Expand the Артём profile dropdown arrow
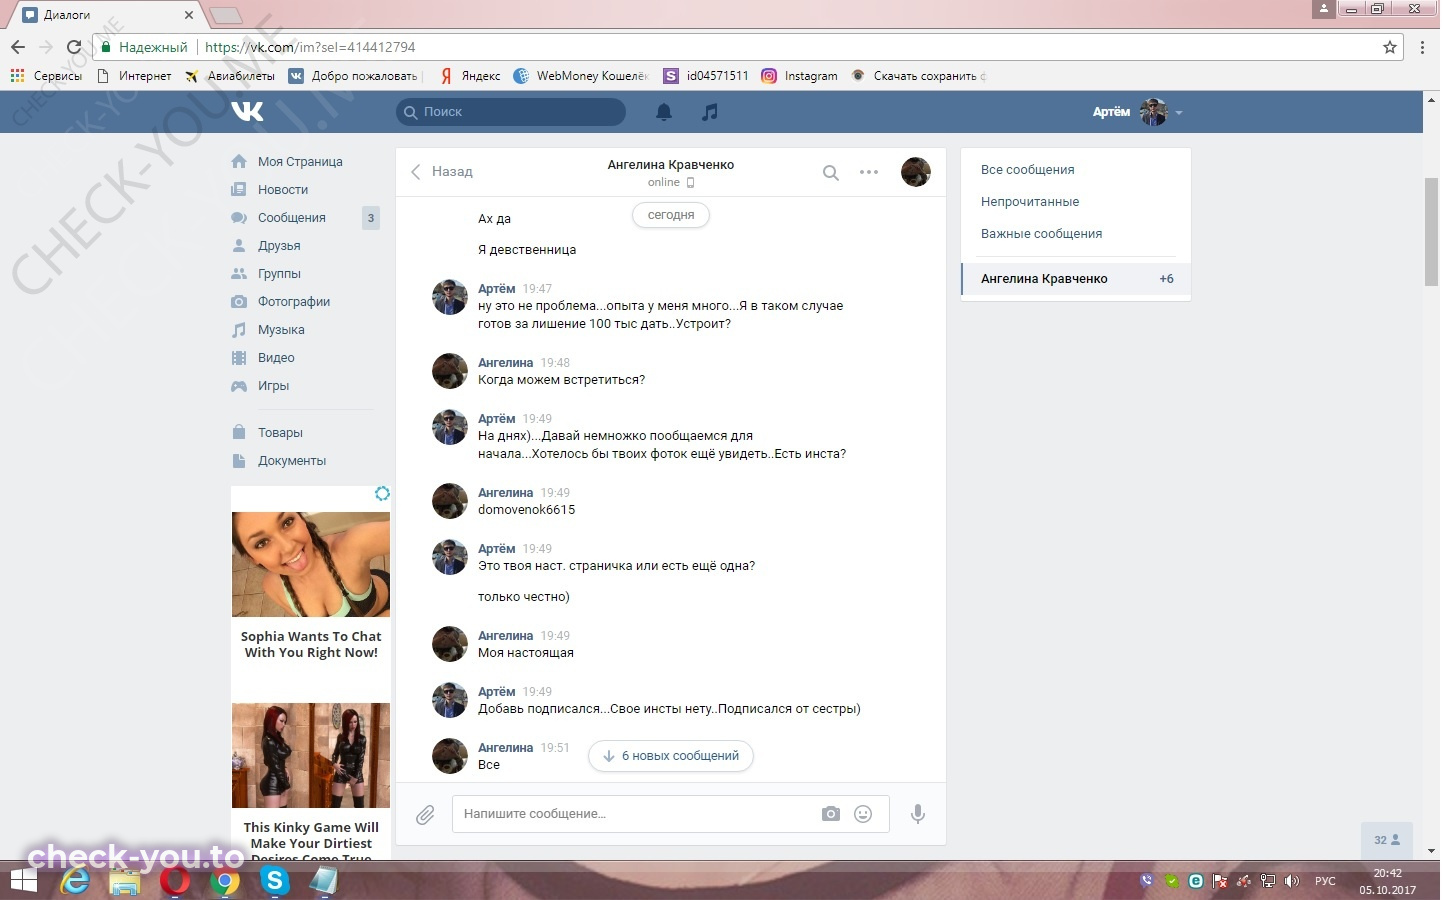Viewport: 1444px width, 900px height. click(1179, 113)
